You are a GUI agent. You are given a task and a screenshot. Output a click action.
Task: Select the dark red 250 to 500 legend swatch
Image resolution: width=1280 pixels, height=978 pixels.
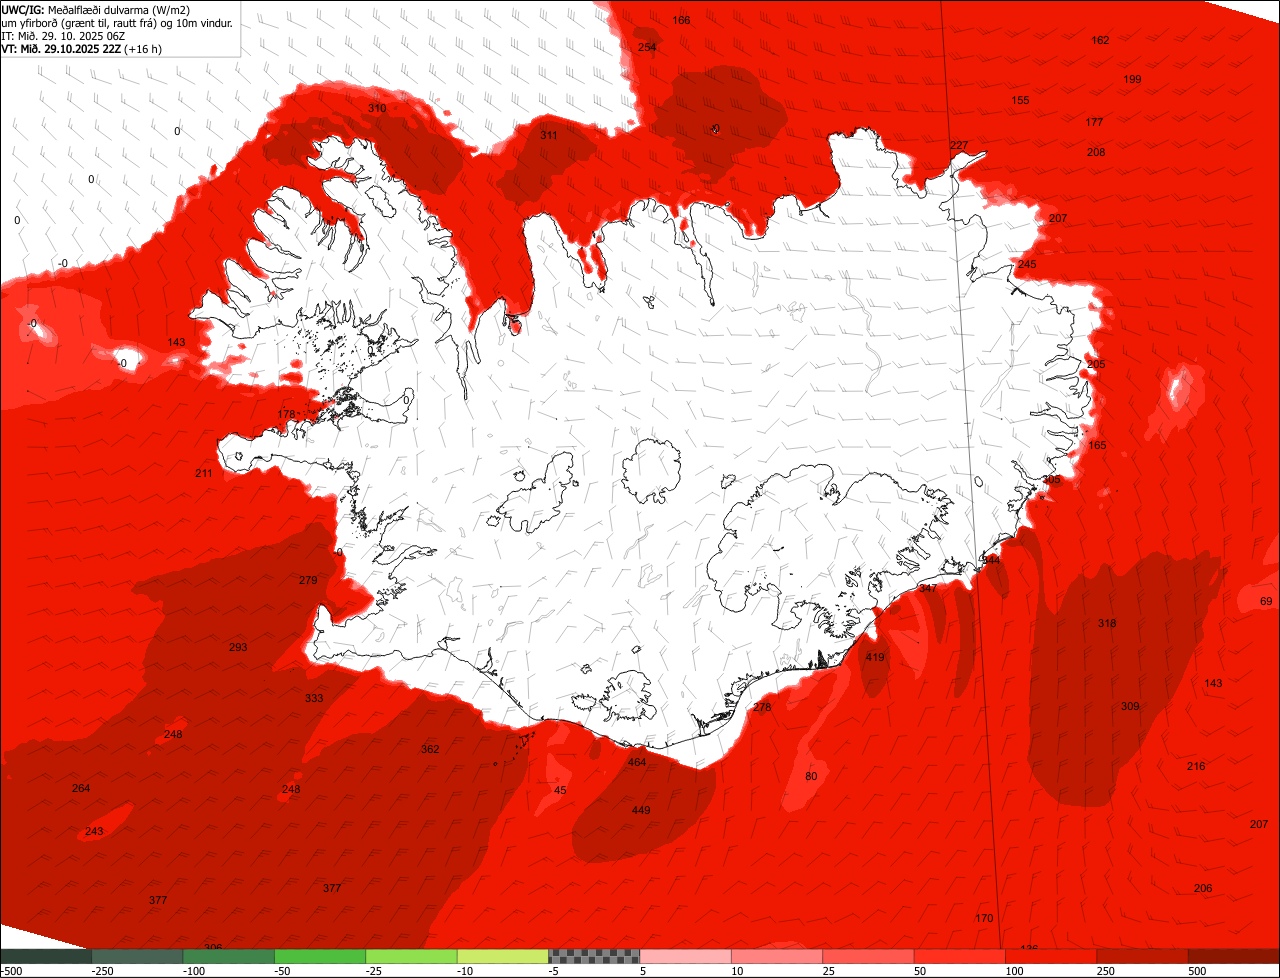pyautogui.click(x=1143, y=956)
